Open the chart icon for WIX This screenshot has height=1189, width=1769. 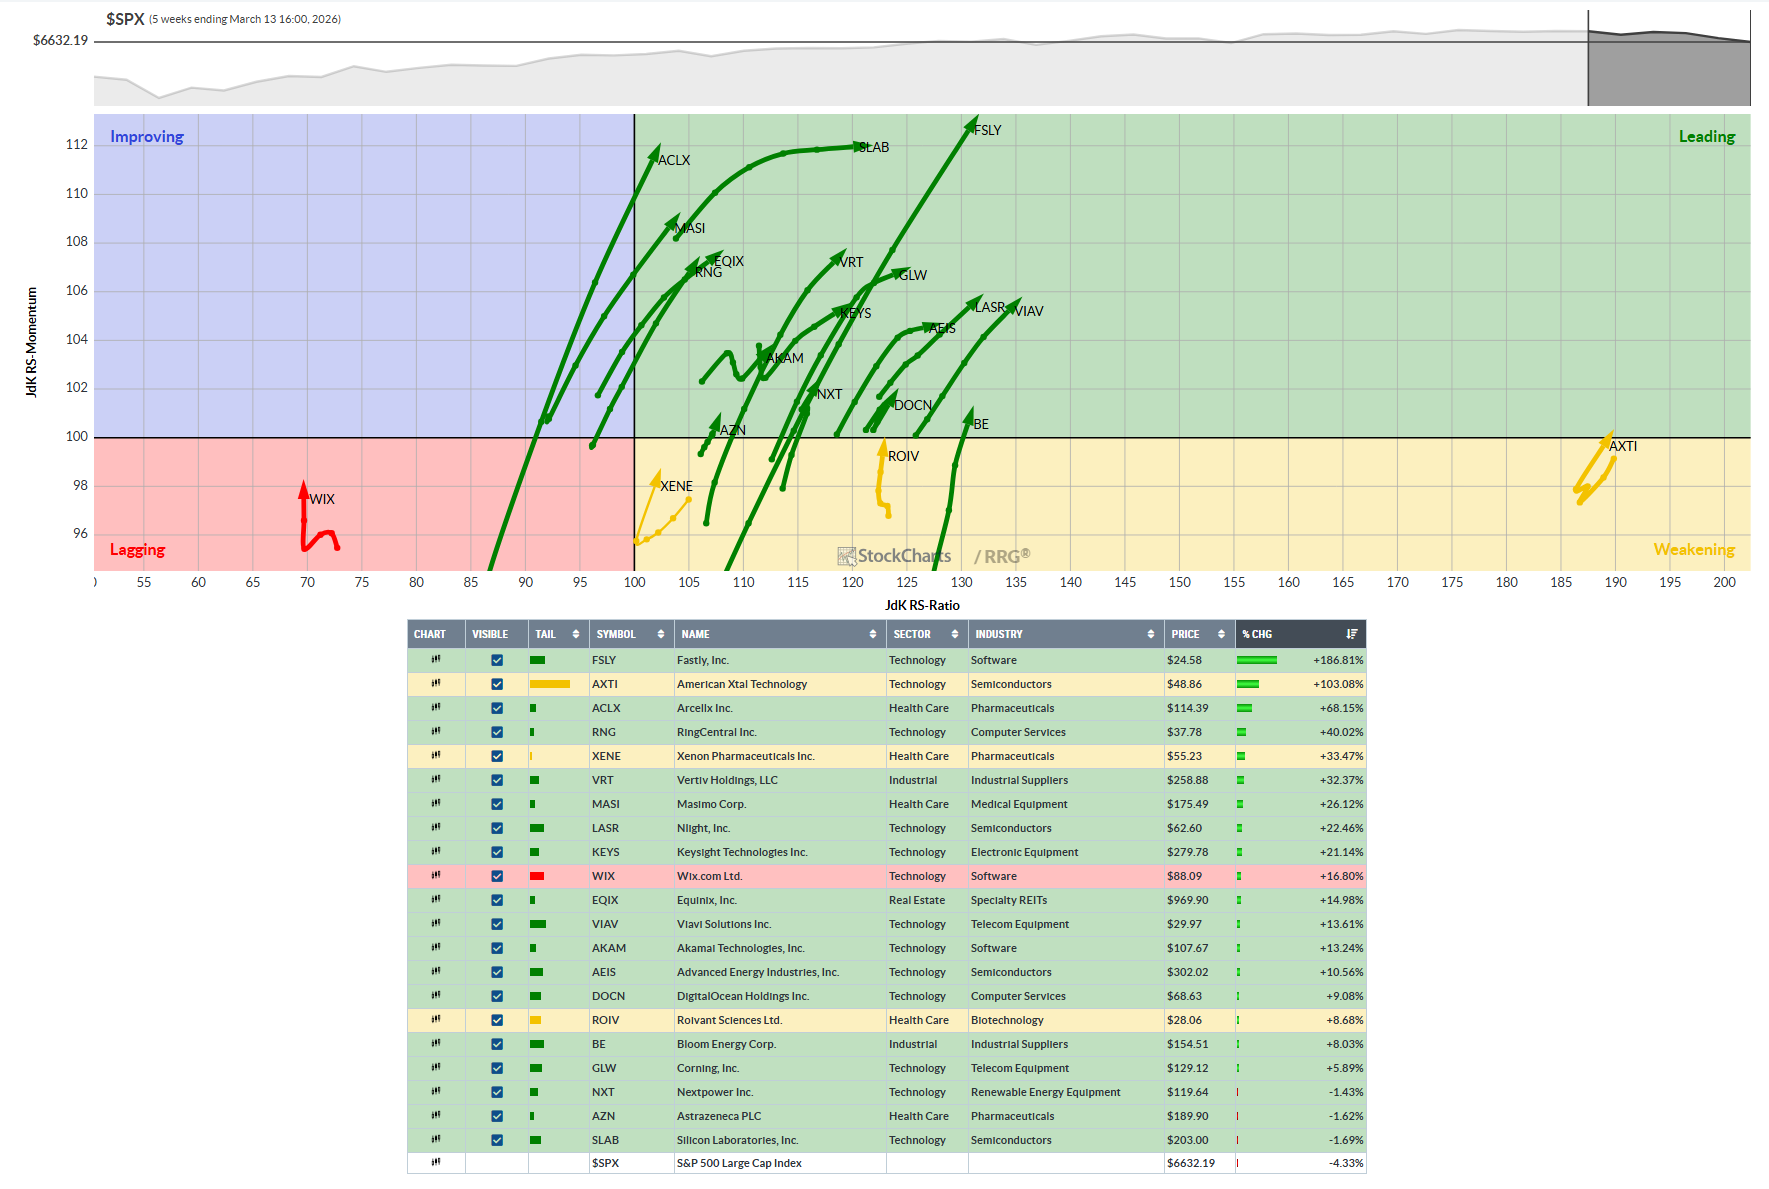pos(436,876)
